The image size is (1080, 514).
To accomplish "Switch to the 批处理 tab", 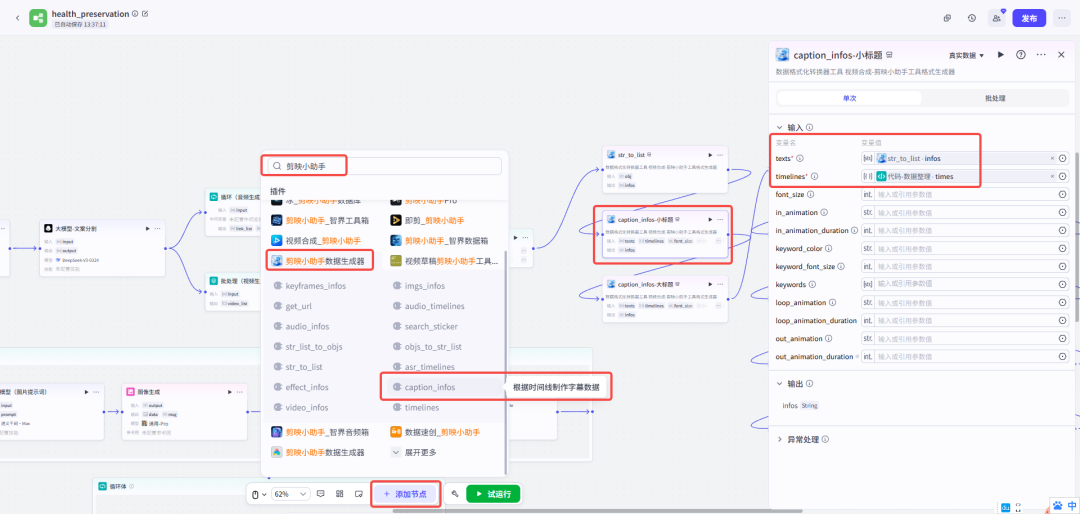I will point(995,98).
